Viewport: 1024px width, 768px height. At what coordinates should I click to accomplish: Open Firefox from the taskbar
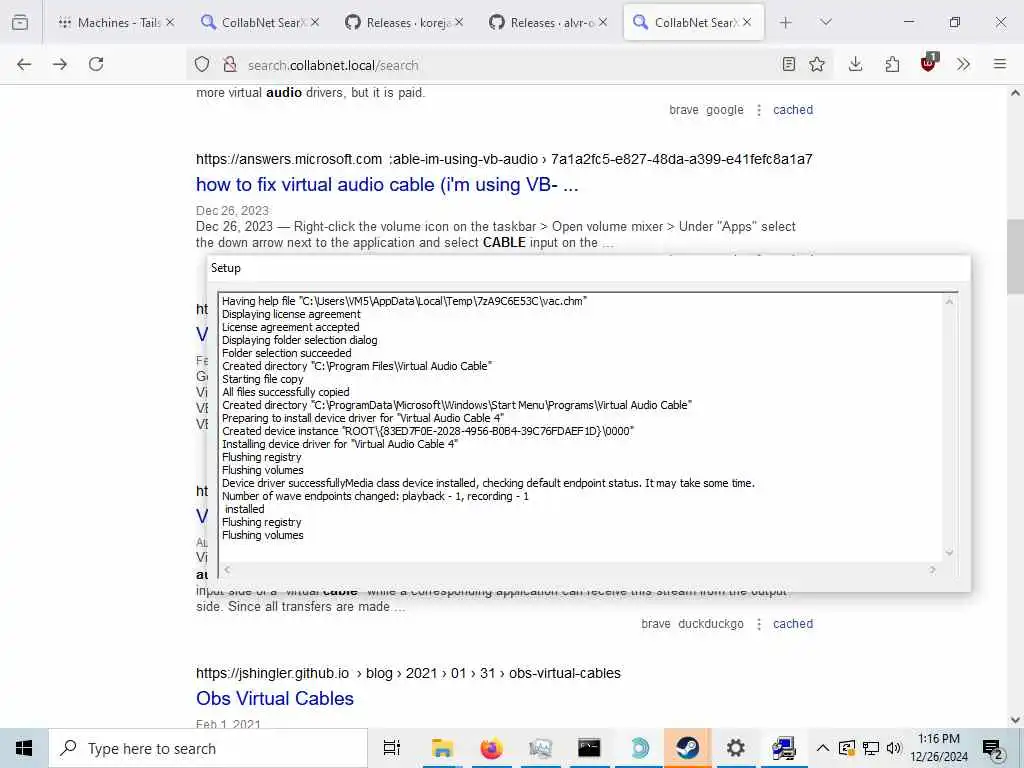(491, 748)
